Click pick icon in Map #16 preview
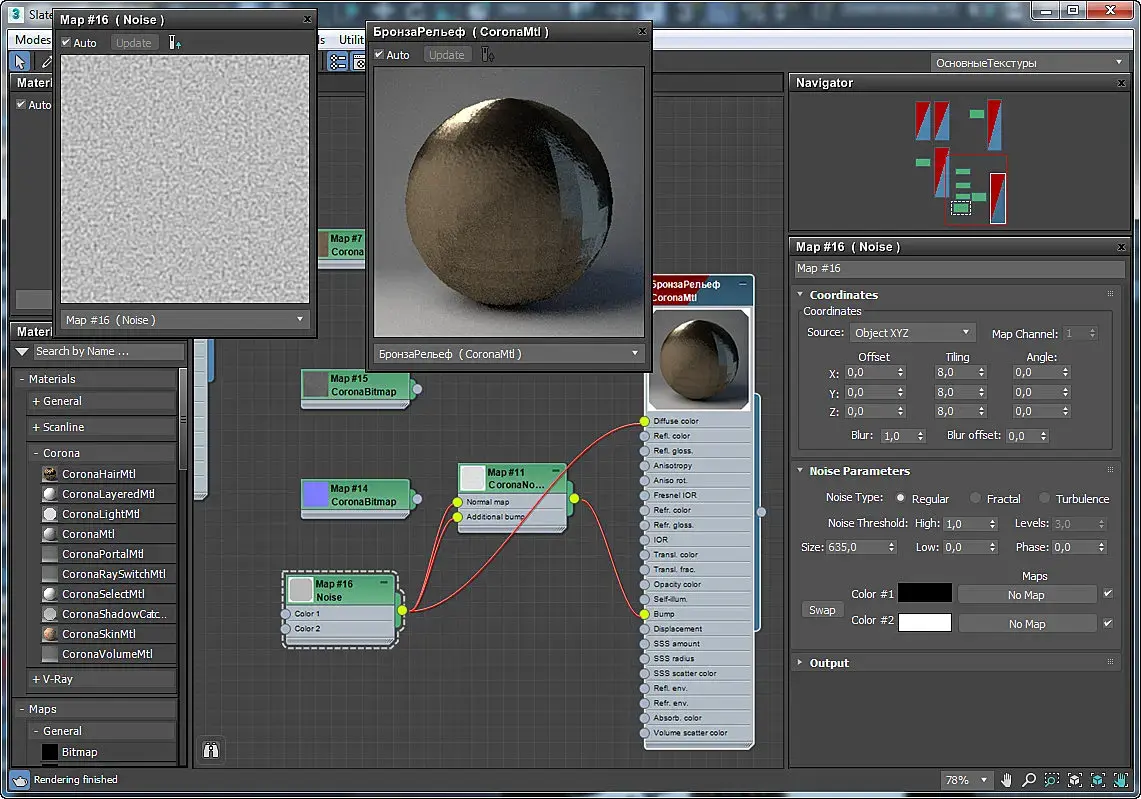 pyautogui.click(x=175, y=42)
